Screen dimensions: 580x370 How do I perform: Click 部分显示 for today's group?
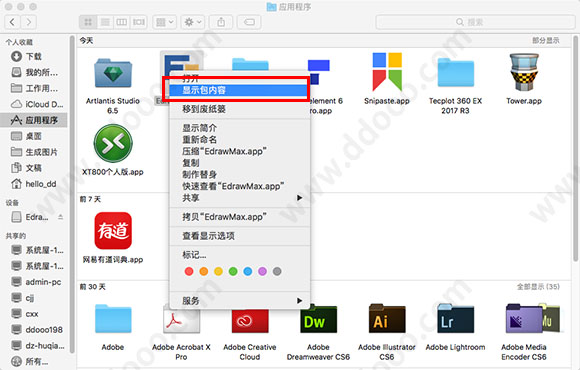tap(546, 40)
